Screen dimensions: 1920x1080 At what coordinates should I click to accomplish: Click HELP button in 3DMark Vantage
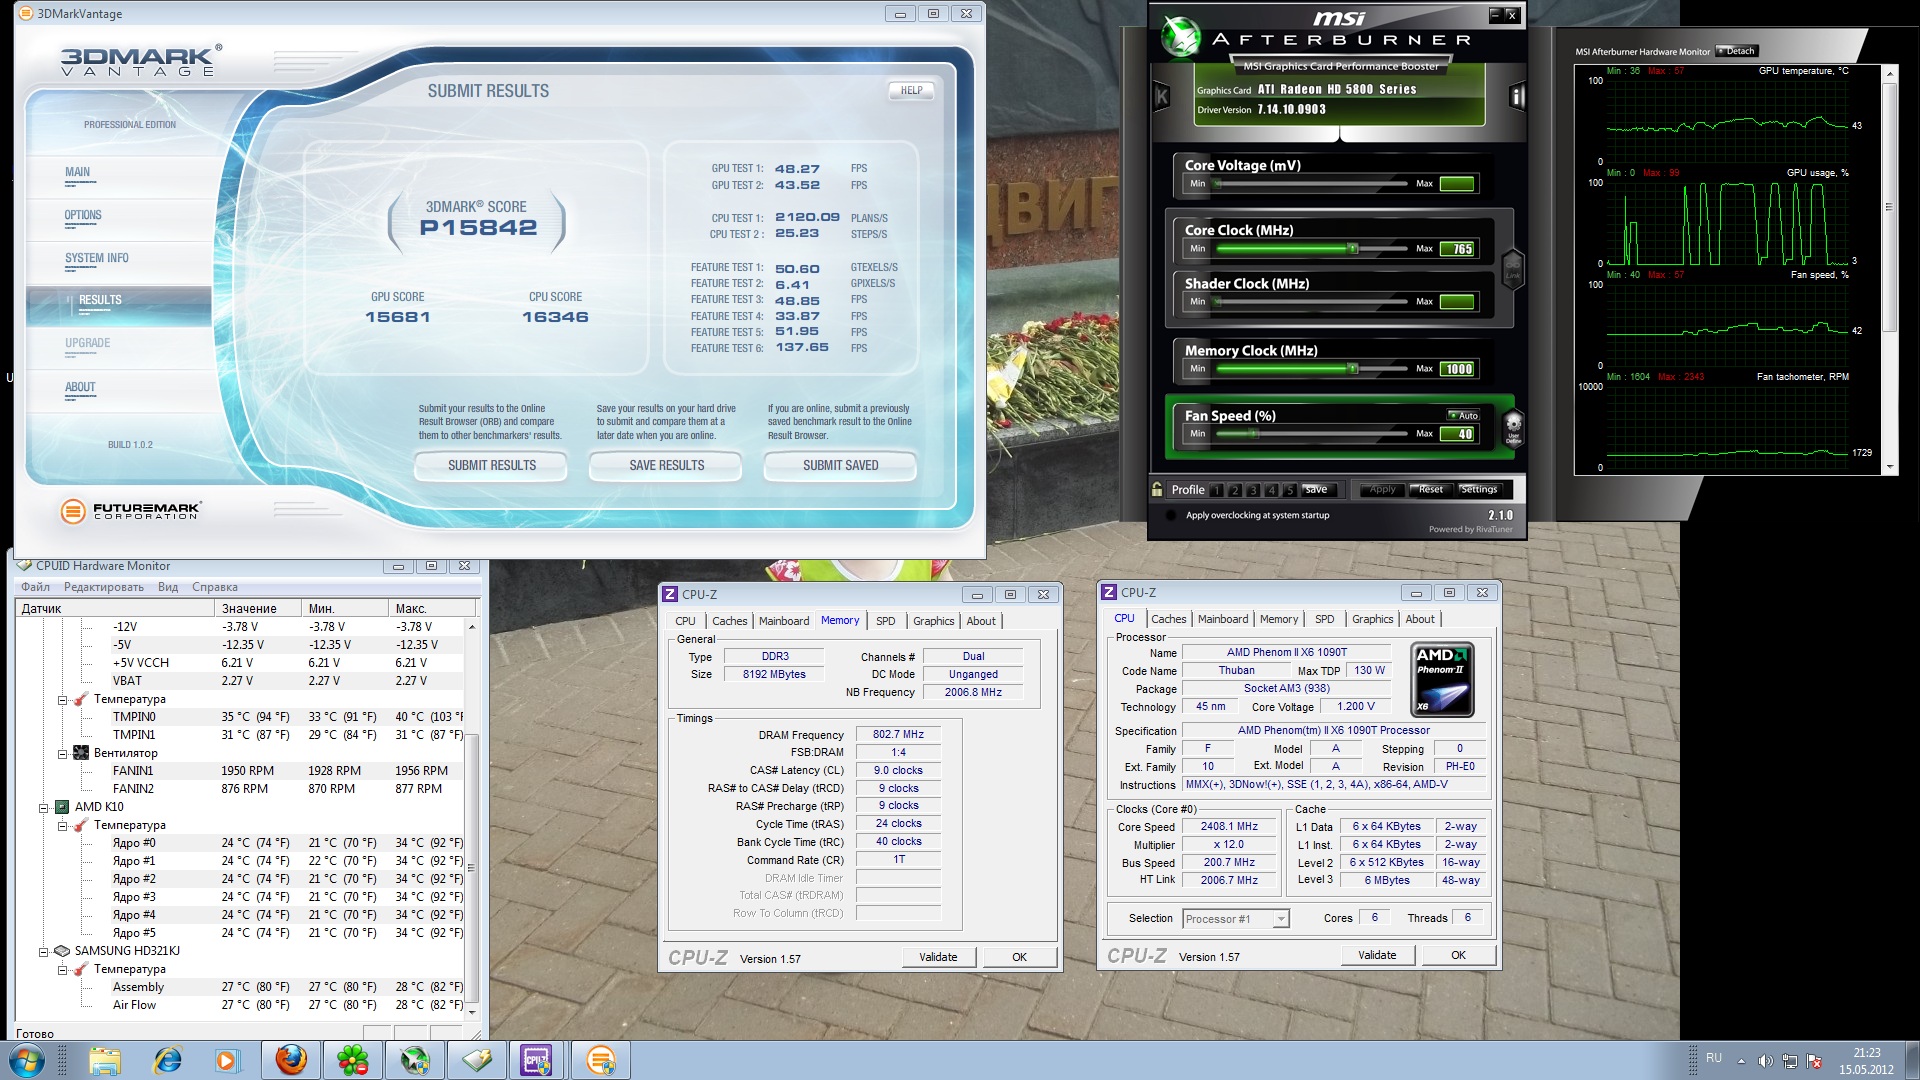(911, 90)
